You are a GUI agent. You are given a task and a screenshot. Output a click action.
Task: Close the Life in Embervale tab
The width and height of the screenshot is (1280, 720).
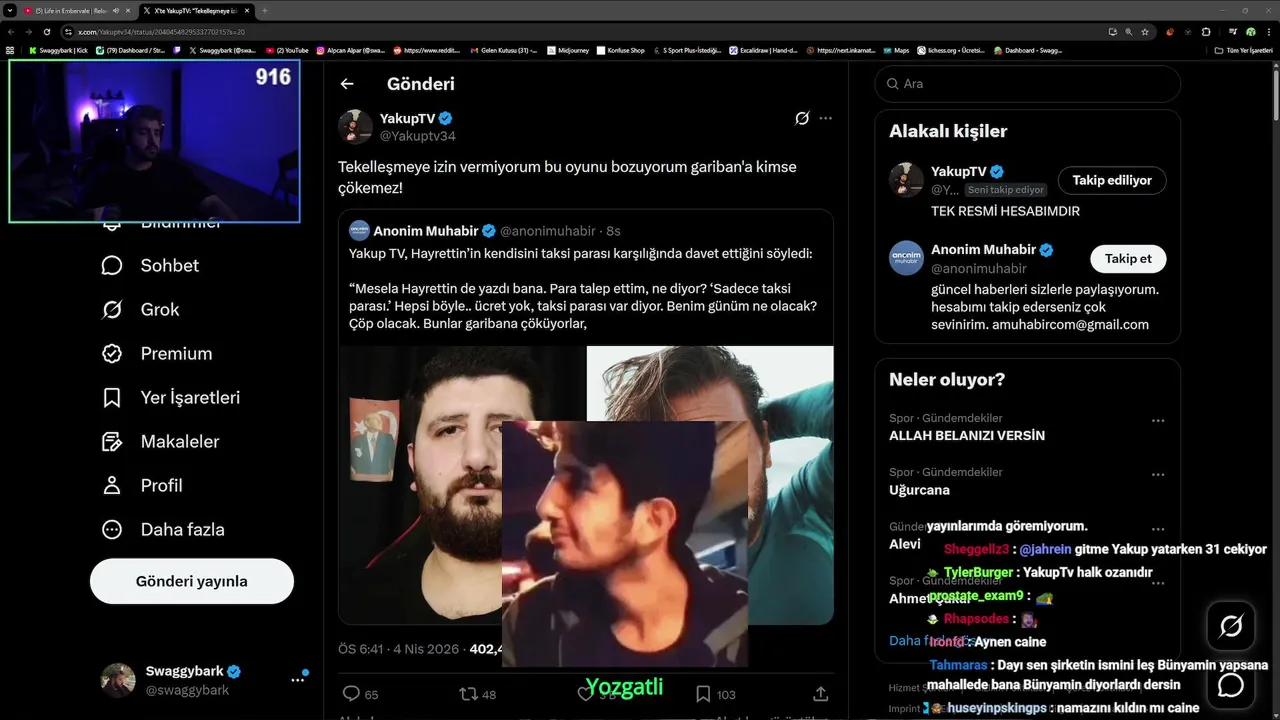pyautogui.click(x=128, y=10)
